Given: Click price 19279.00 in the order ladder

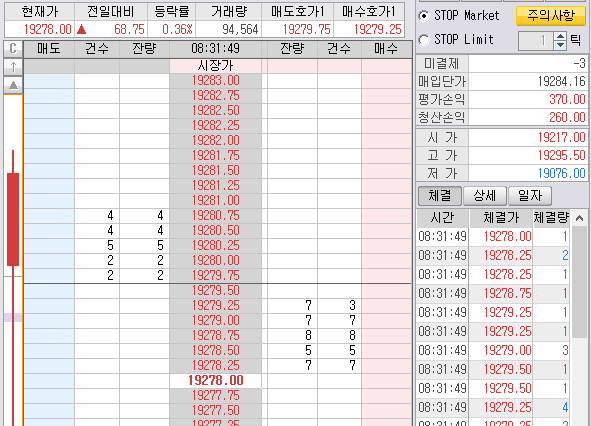Looking at the screenshot, I should 215,320.
